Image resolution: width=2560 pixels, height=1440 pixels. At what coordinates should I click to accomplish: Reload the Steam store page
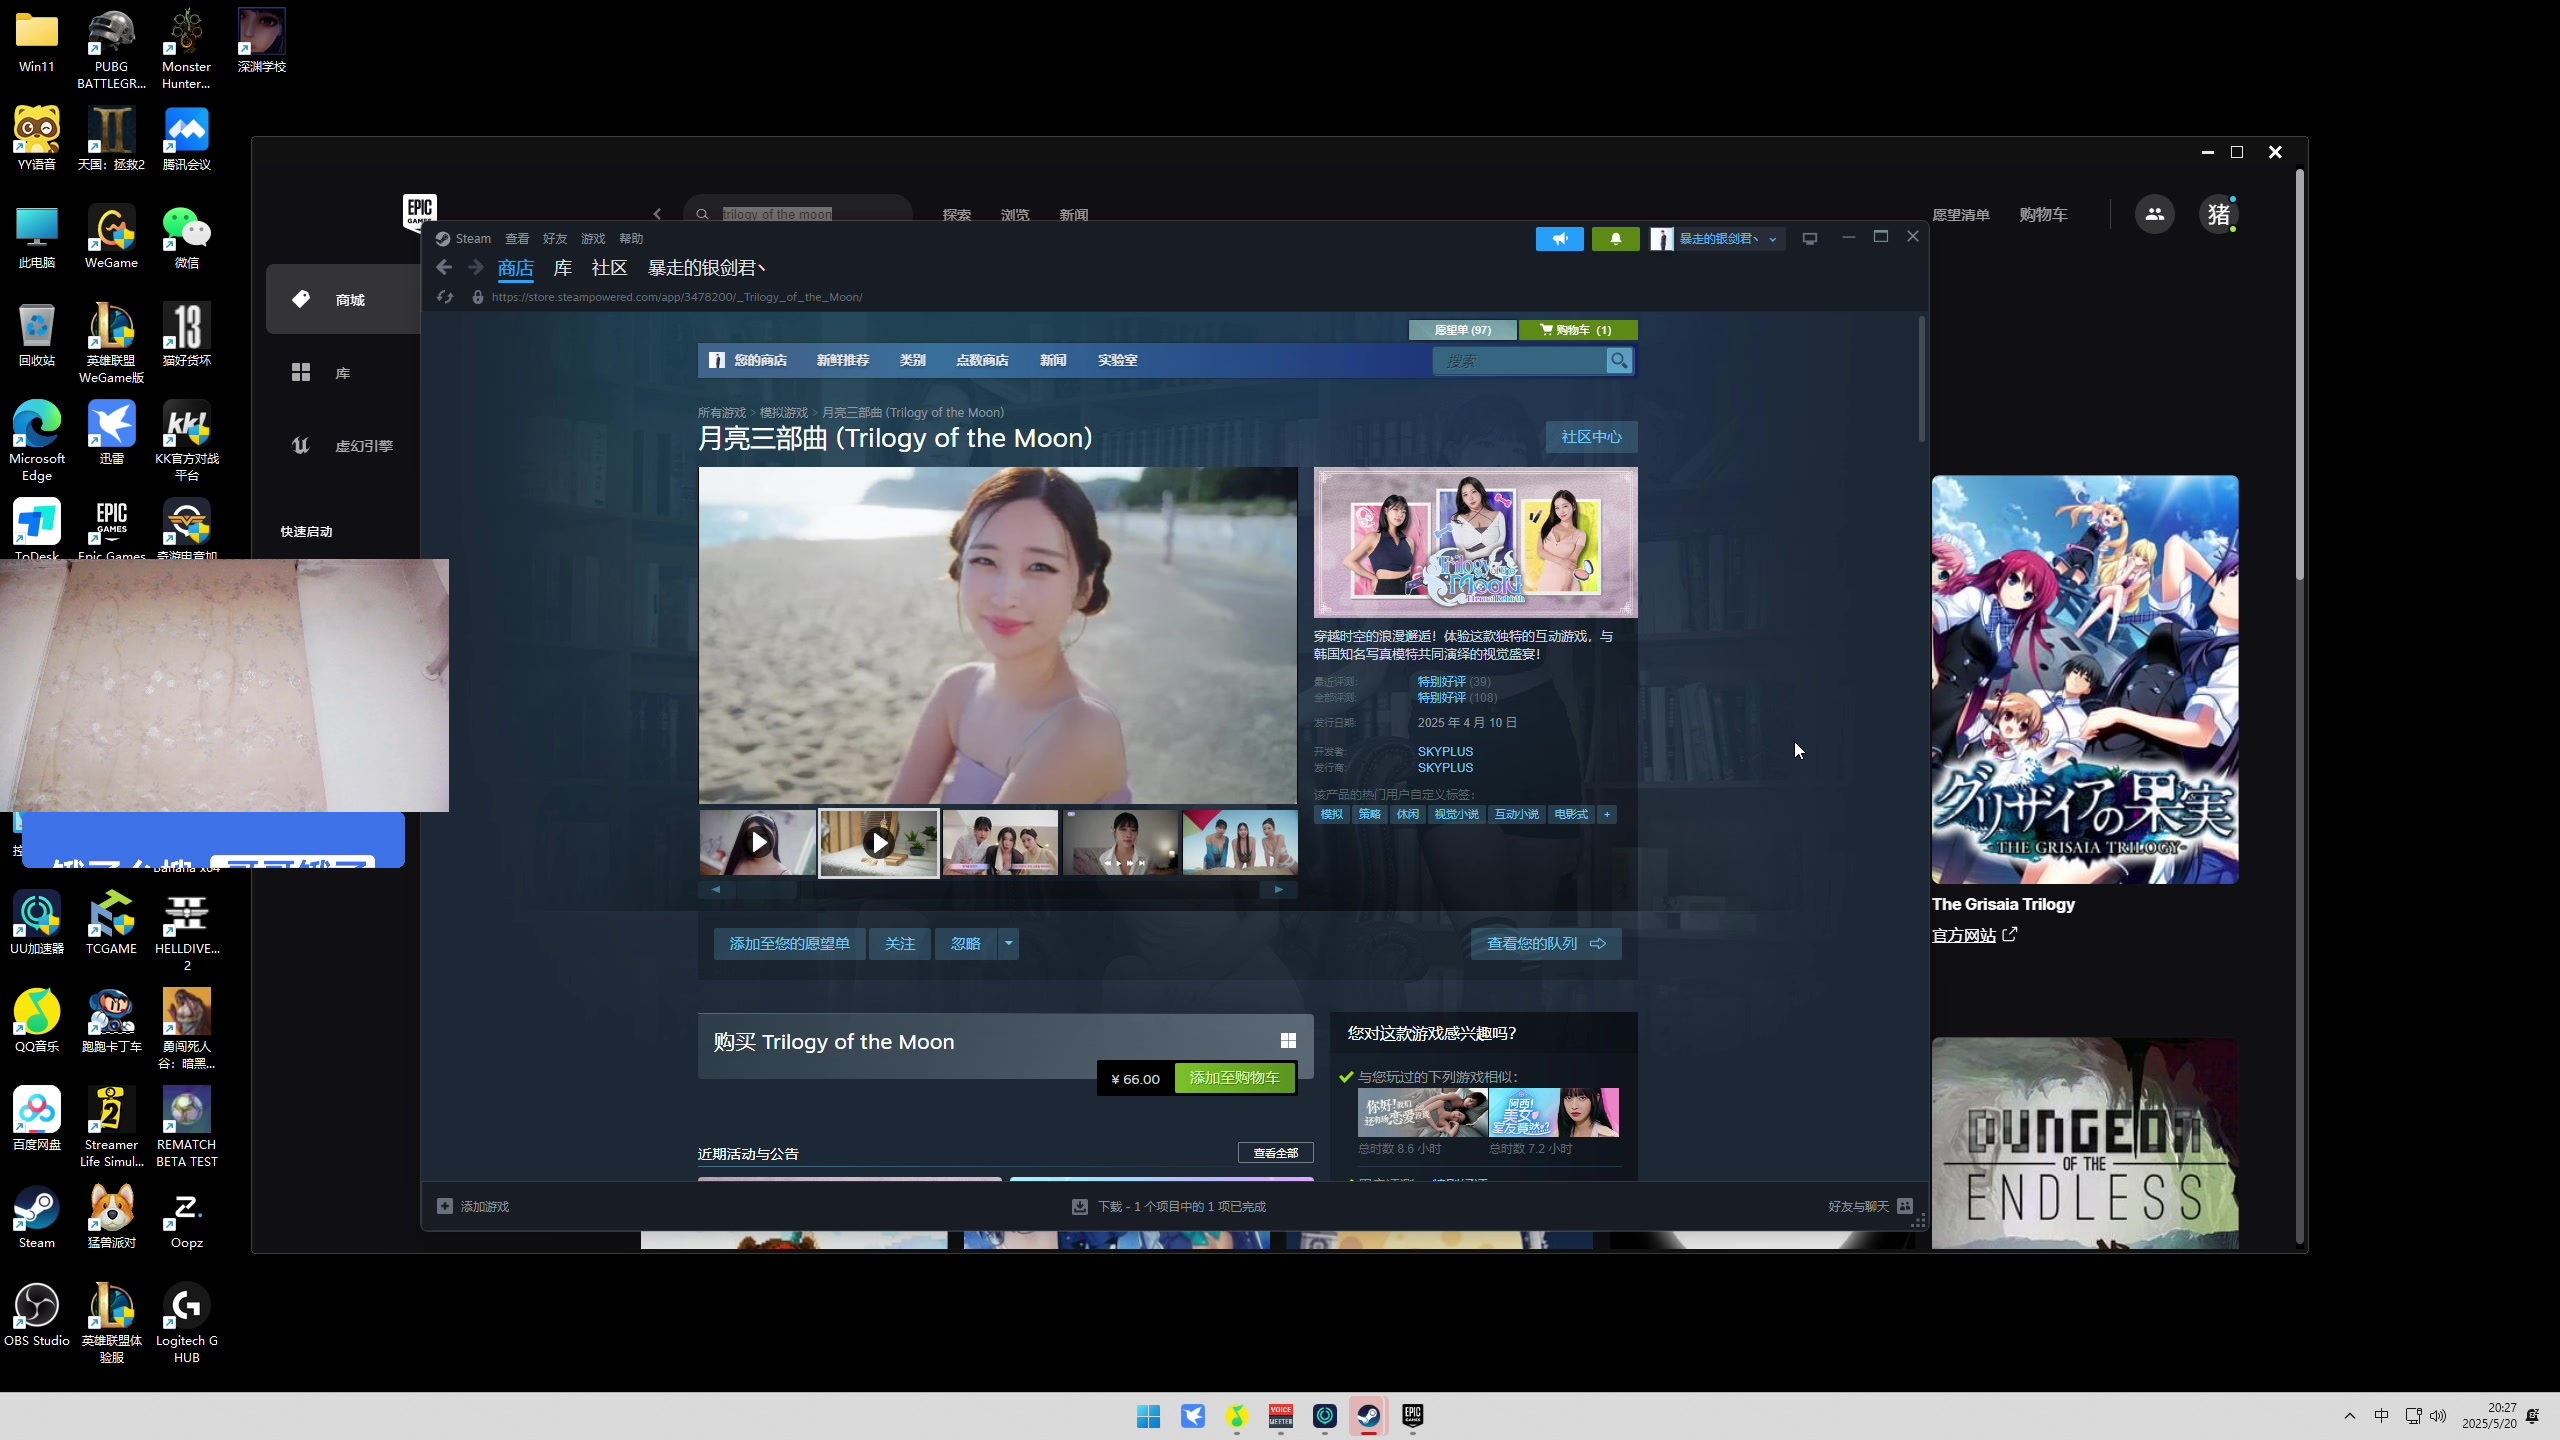[445, 297]
